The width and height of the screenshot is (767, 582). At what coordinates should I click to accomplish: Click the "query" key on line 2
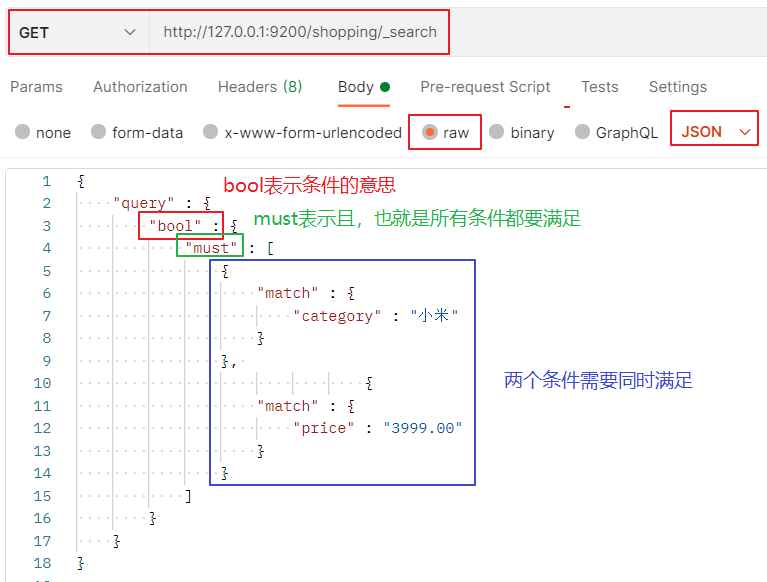(x=143, y=203)
